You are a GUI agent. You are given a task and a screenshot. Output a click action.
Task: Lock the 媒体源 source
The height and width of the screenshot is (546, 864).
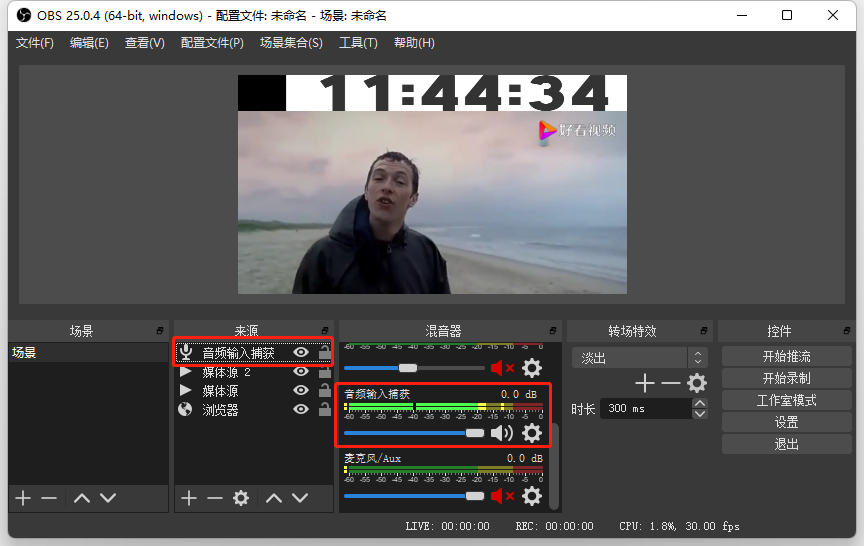(324, 391)
